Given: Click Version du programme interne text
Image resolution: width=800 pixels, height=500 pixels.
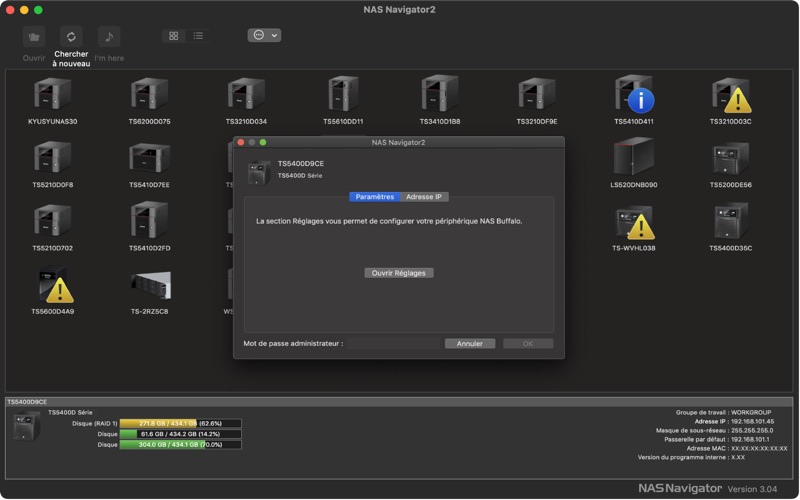Looking at the screenshot, I should click(691, 458).
